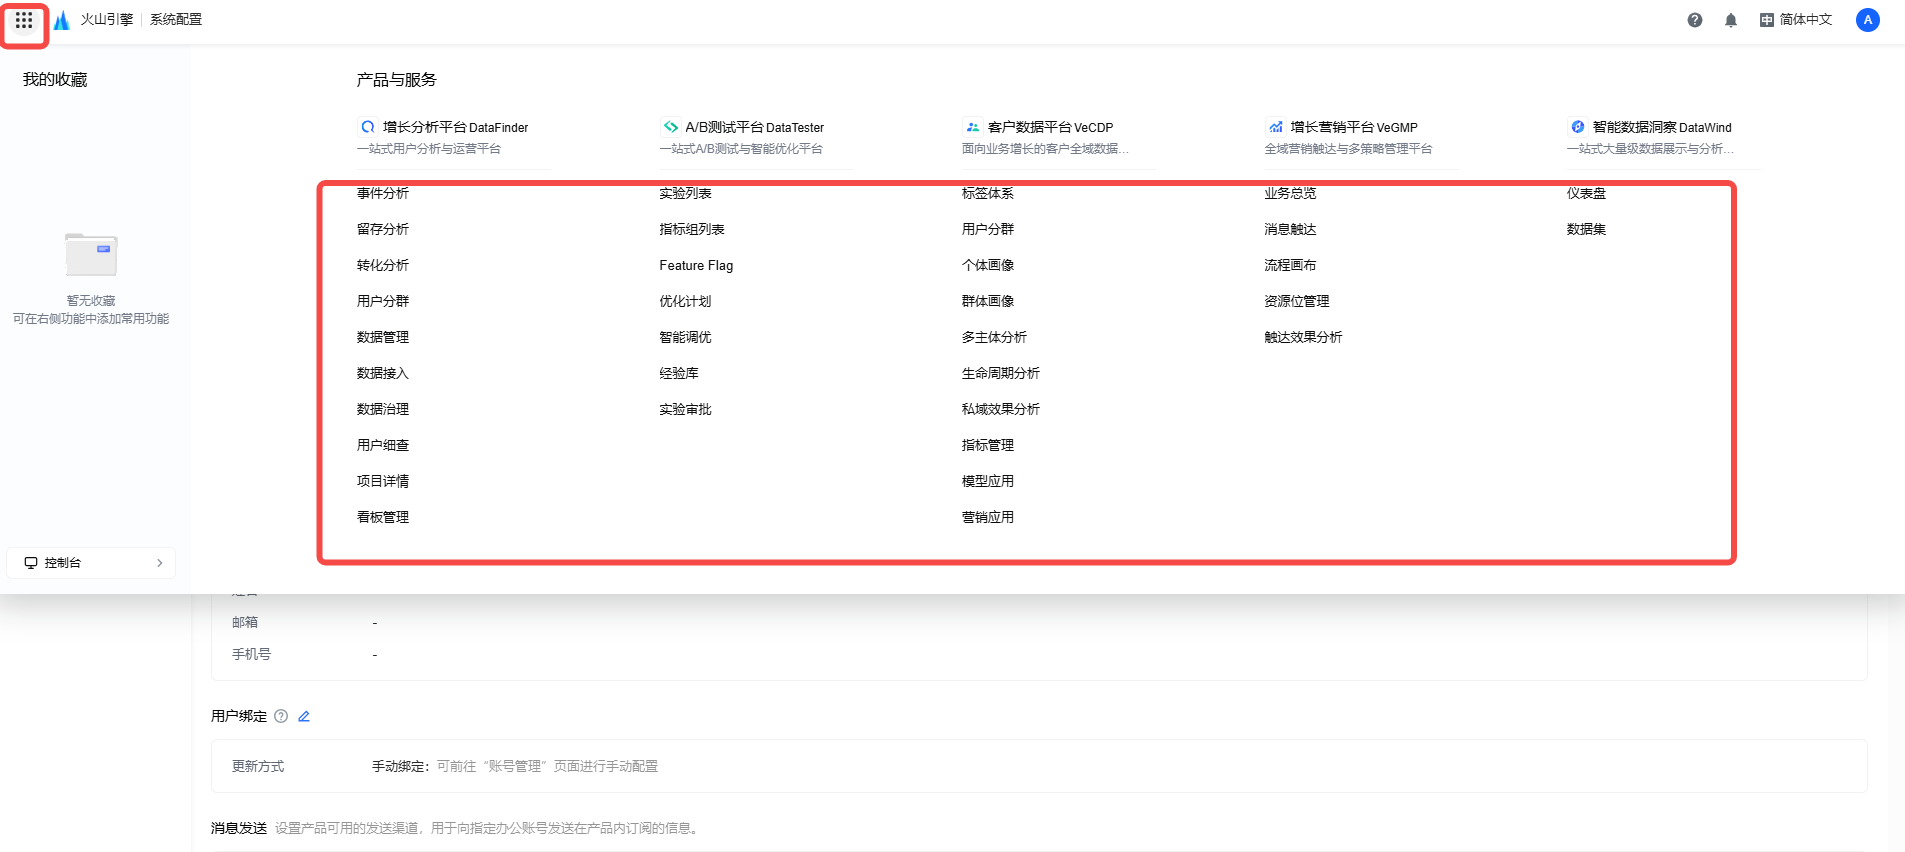Click the 系统配置 title in header
1905x852 pixels.
click(x=176, y=20)
